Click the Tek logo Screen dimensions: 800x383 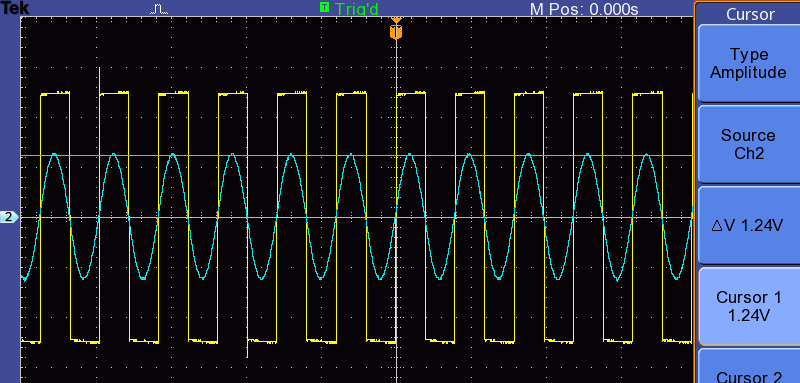pos(15,8)
